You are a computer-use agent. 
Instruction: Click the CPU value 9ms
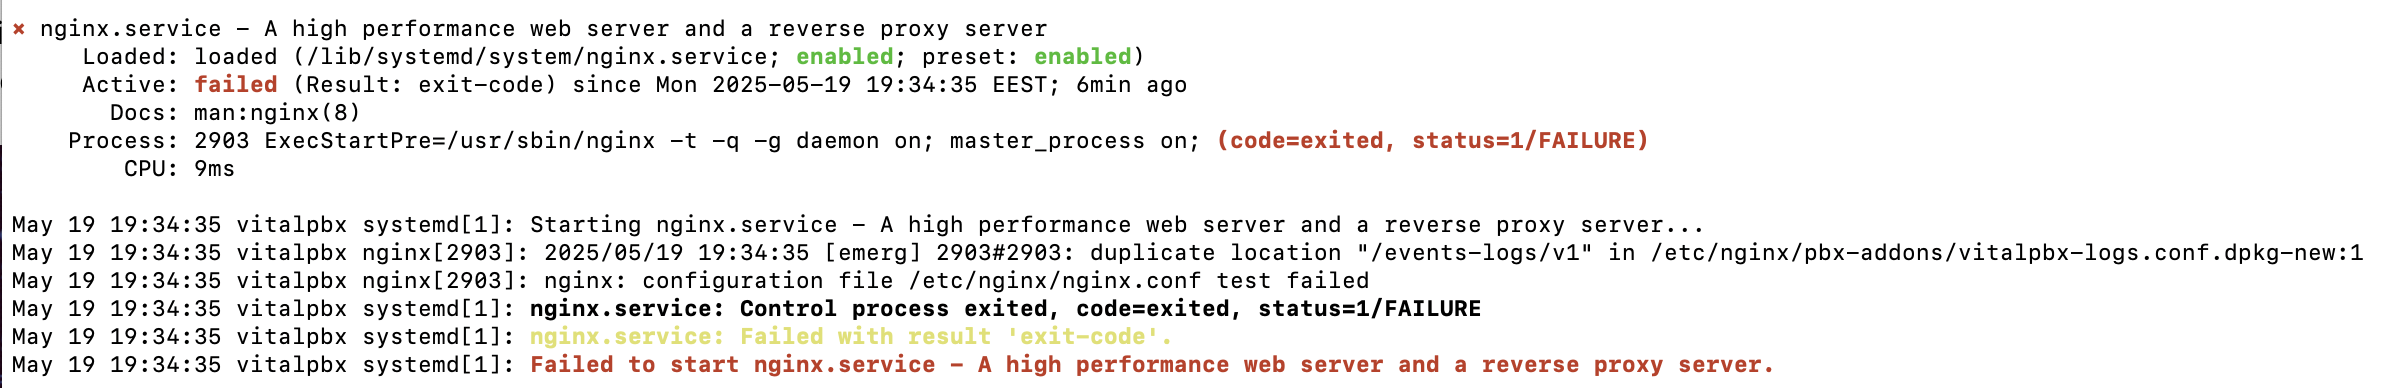tap(215, 169)
